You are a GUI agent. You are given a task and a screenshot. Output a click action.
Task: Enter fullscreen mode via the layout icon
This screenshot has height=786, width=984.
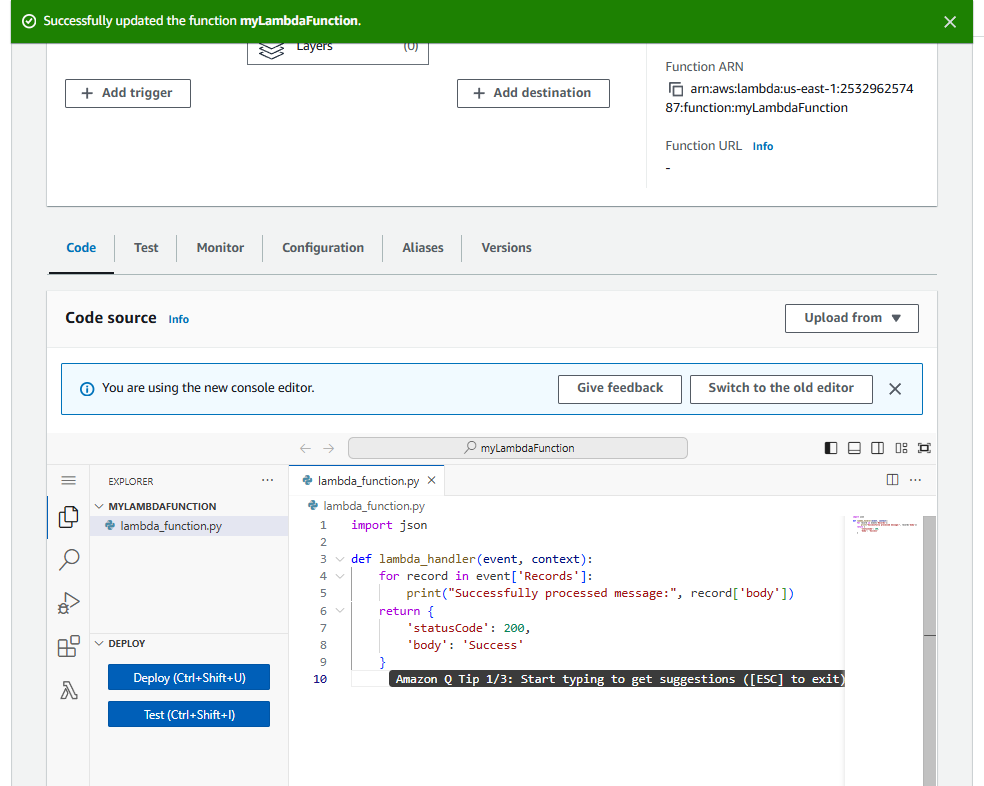924,448
